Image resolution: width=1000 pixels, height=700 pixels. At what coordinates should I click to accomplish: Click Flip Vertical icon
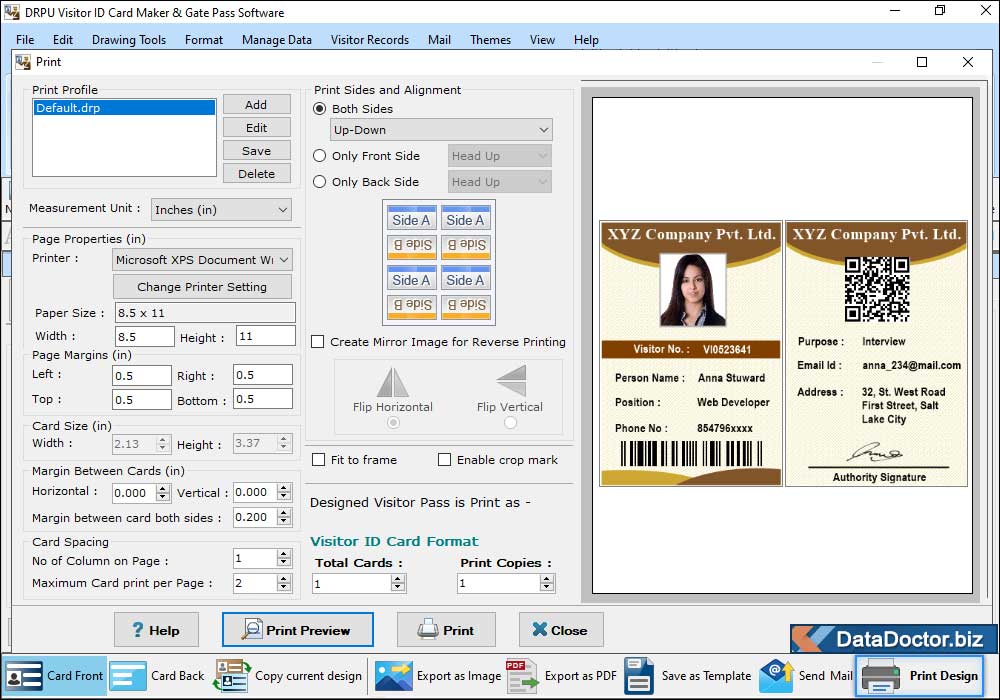coord(511,381)
